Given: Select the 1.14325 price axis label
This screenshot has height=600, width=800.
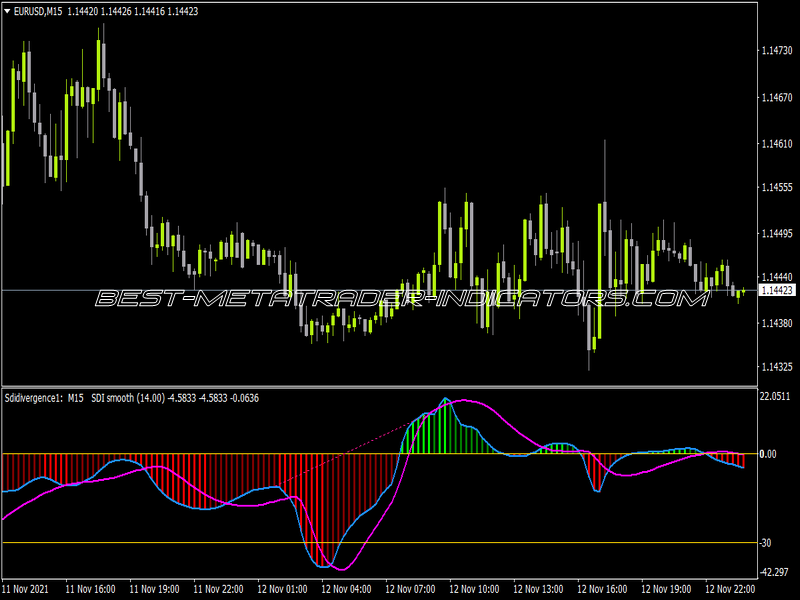Looking at the screenshot, I should point(777,367).
